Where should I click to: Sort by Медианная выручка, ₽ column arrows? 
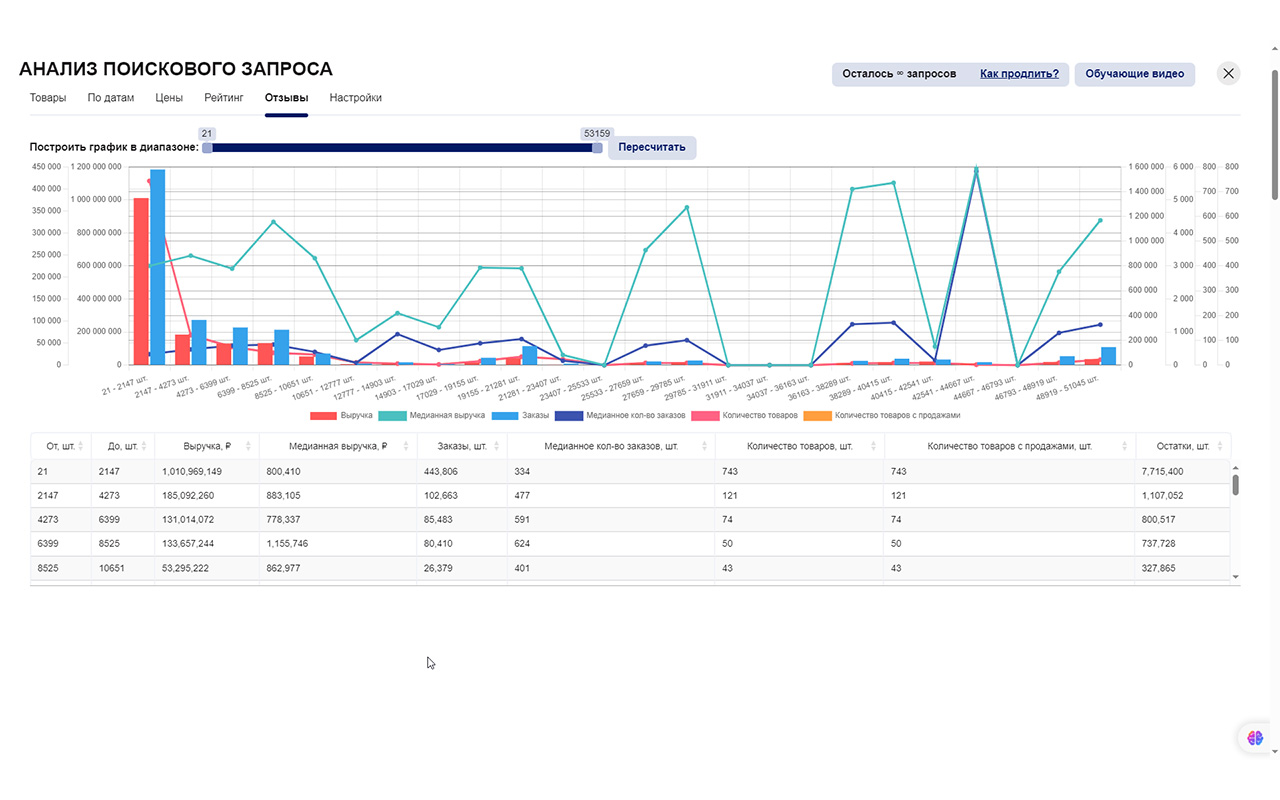[406, 446]
